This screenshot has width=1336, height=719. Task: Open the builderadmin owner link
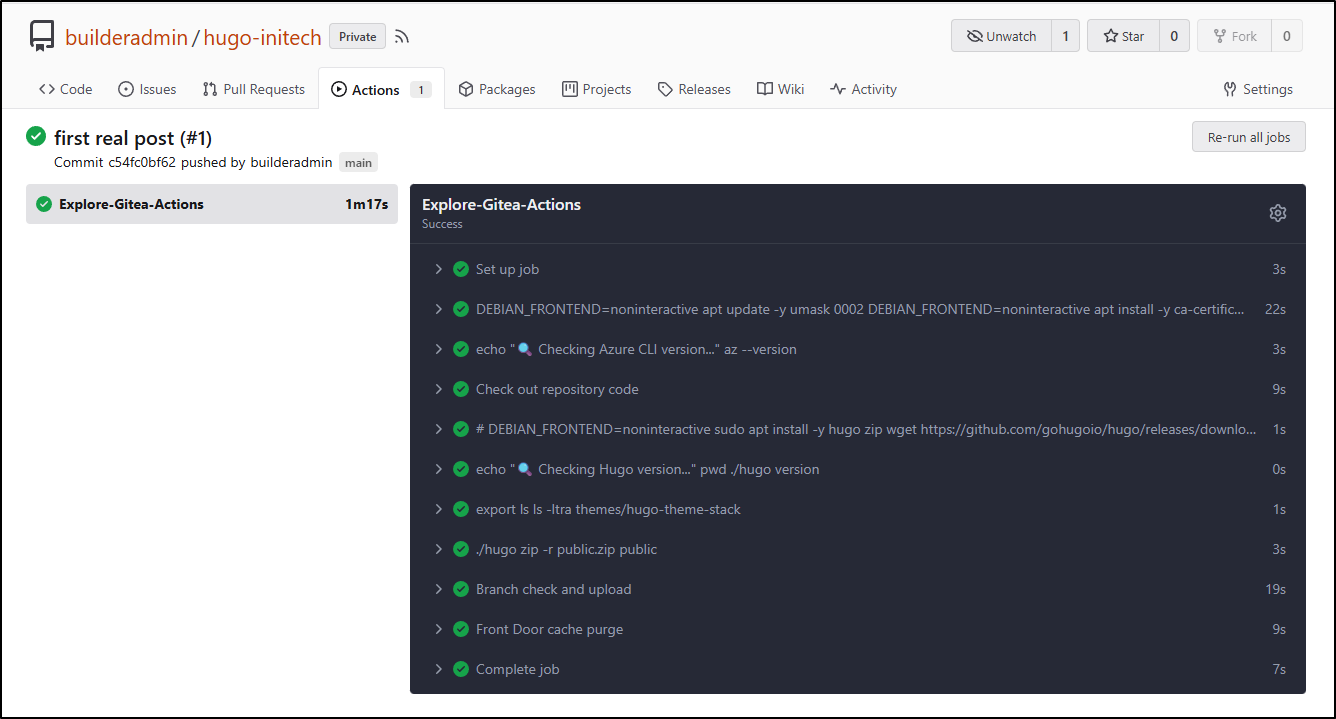point(126,37)
